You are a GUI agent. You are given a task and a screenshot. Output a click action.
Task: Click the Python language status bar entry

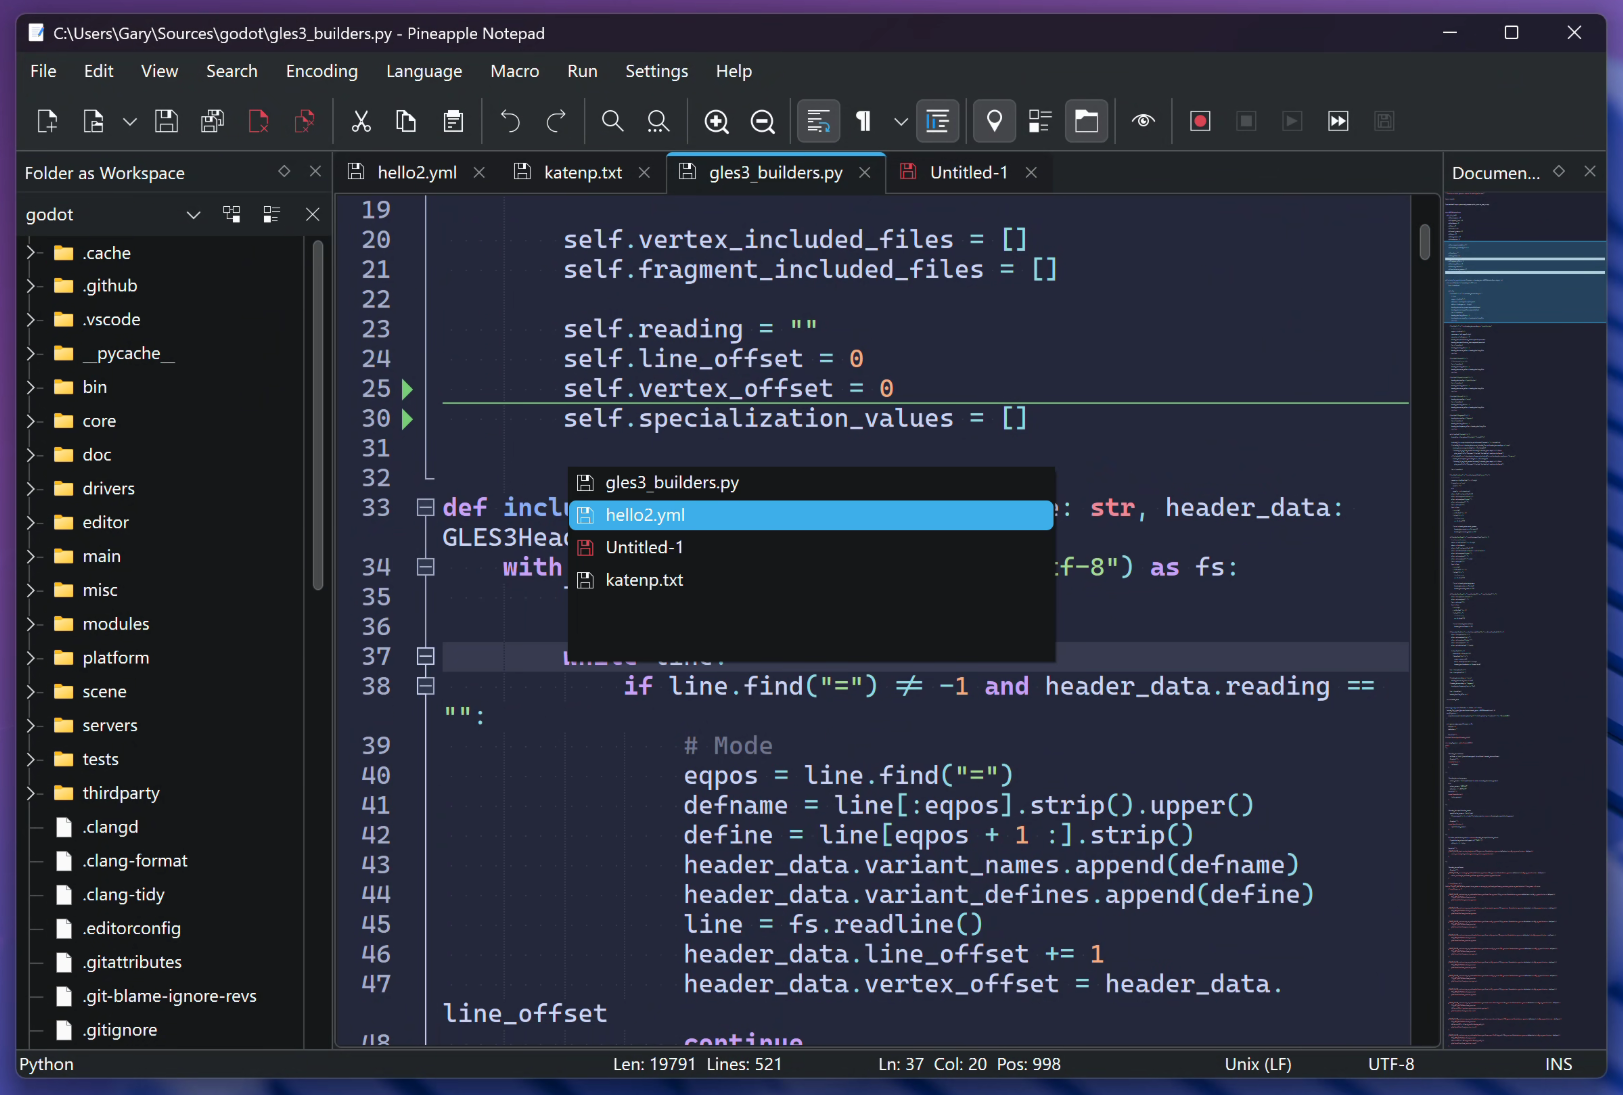point(46,1064)
